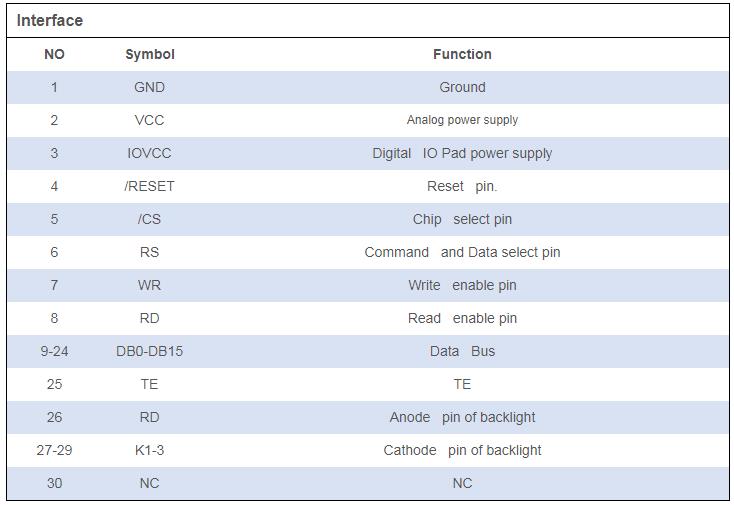Select the /RESET symbol cell
Screen dimensions: 734x505
click(149, 186)
